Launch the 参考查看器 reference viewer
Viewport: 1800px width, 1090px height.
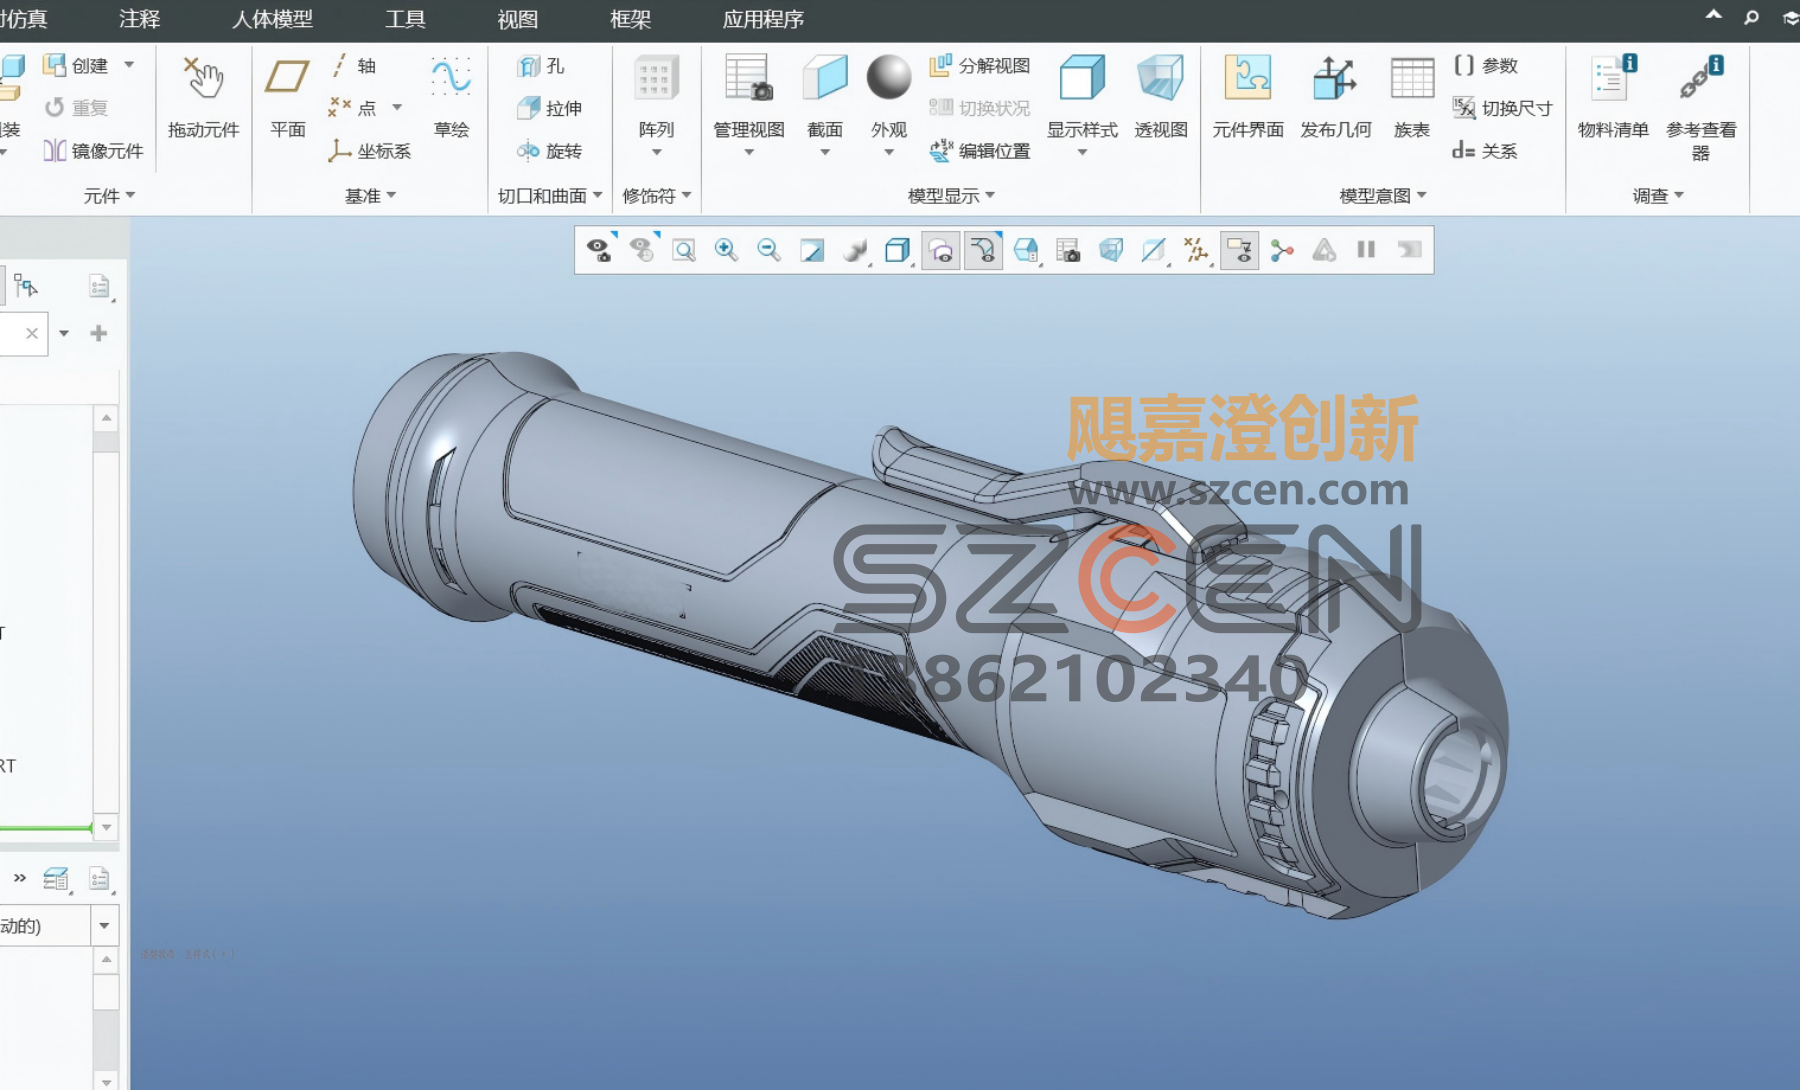pyautogui.click(x=1700, y=108)
